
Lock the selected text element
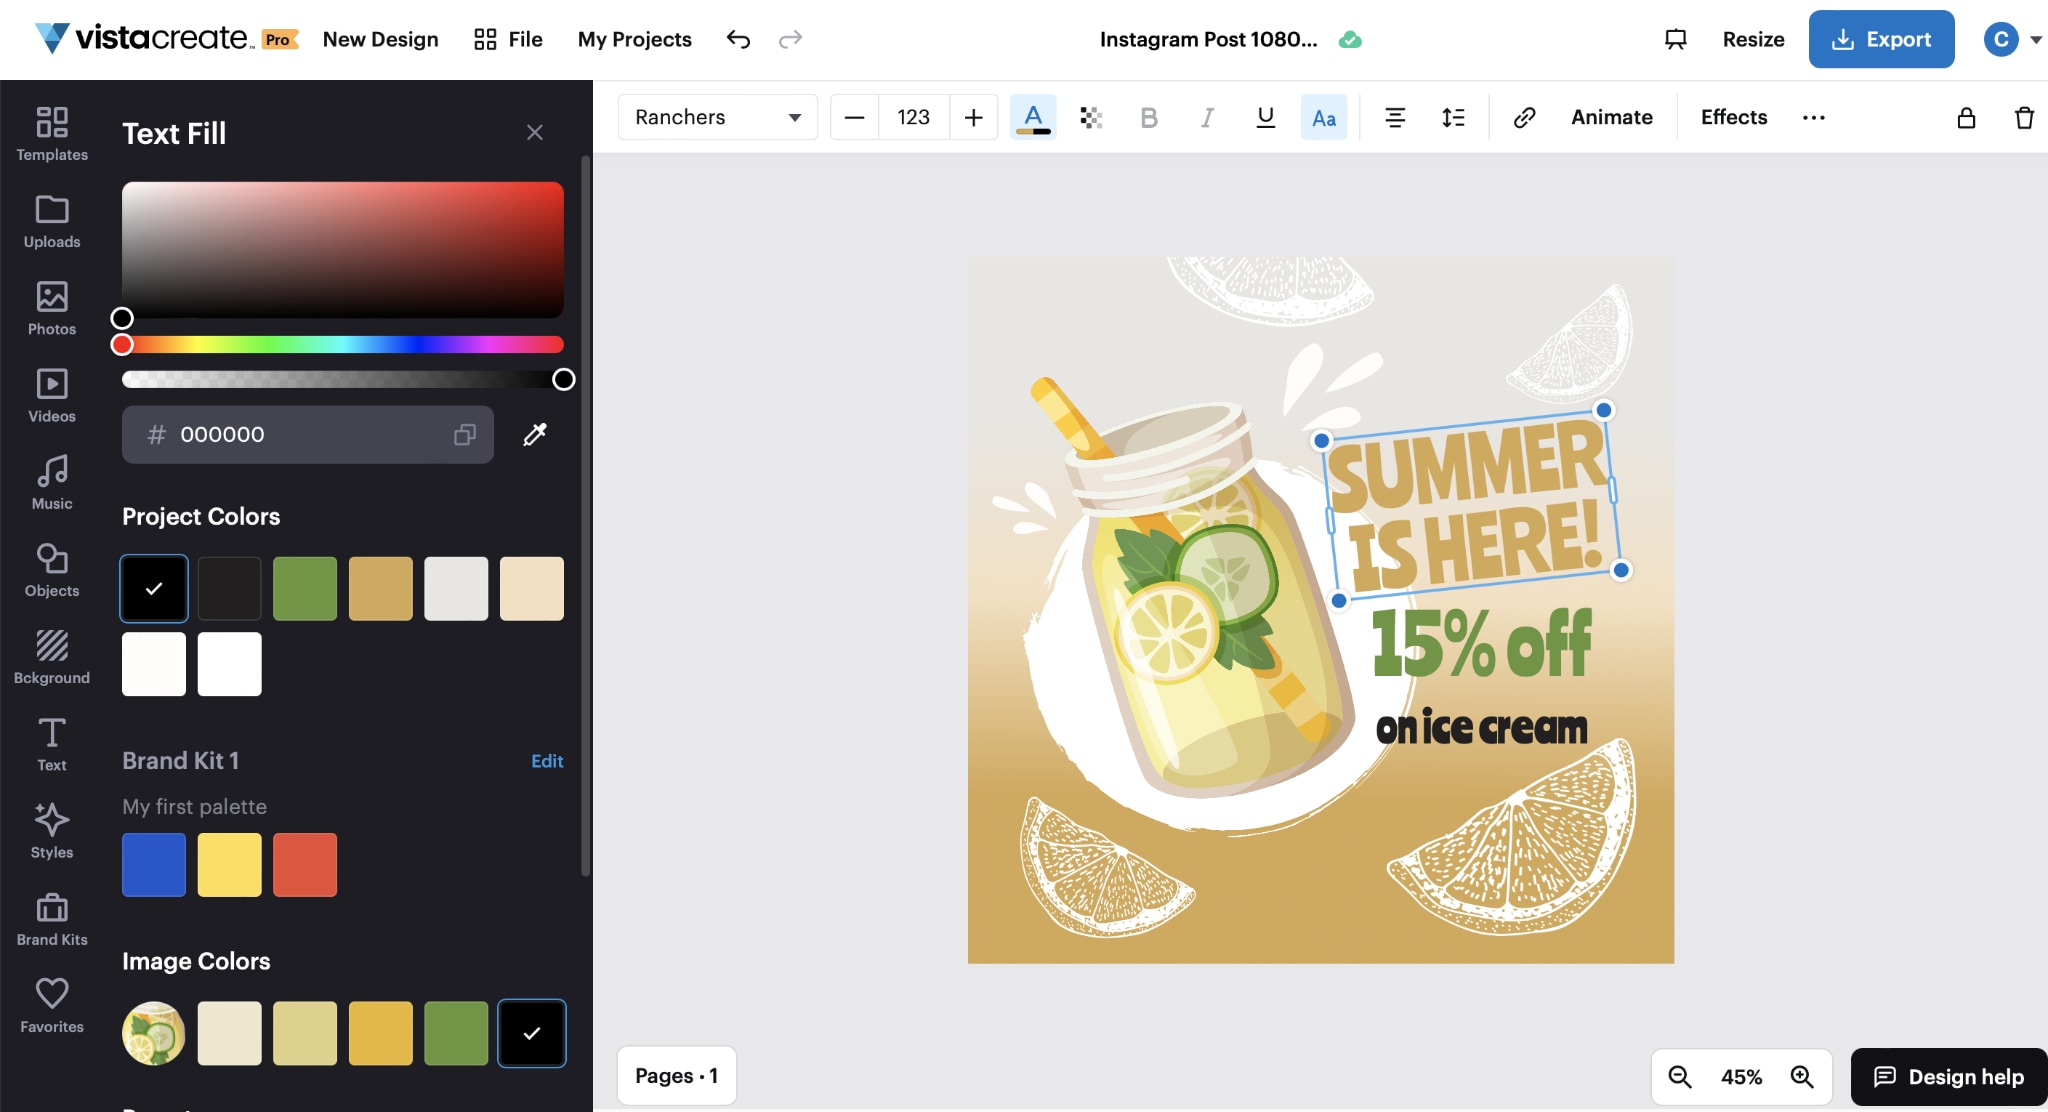1966,117
